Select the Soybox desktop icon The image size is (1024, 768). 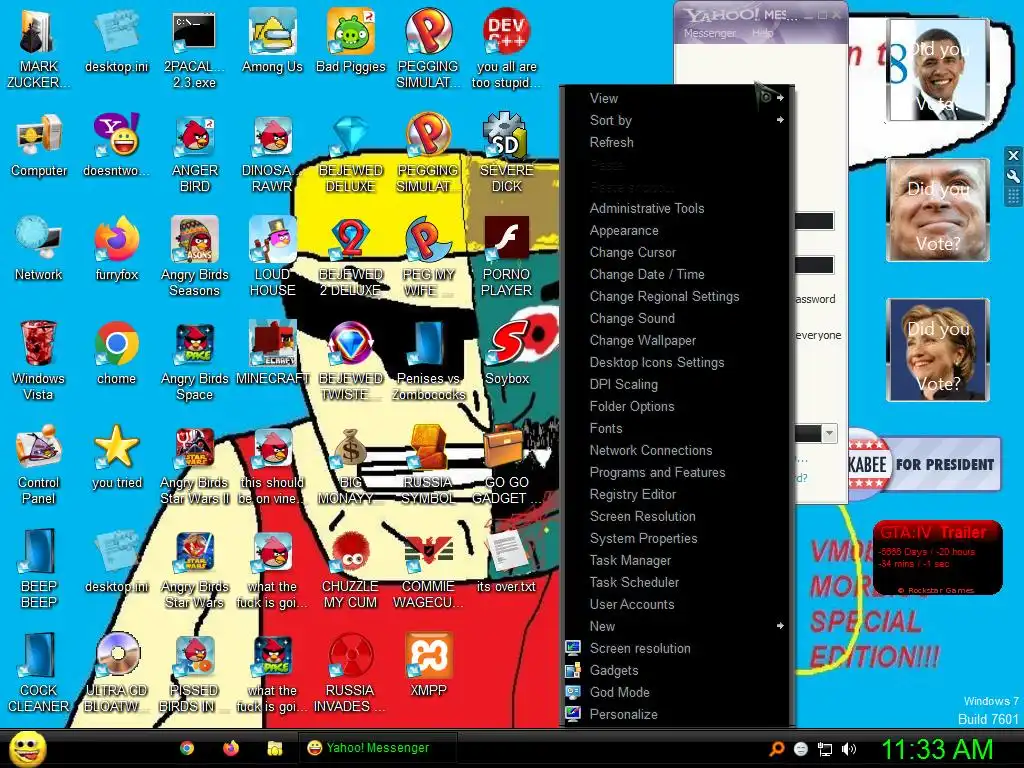(507, 353)
